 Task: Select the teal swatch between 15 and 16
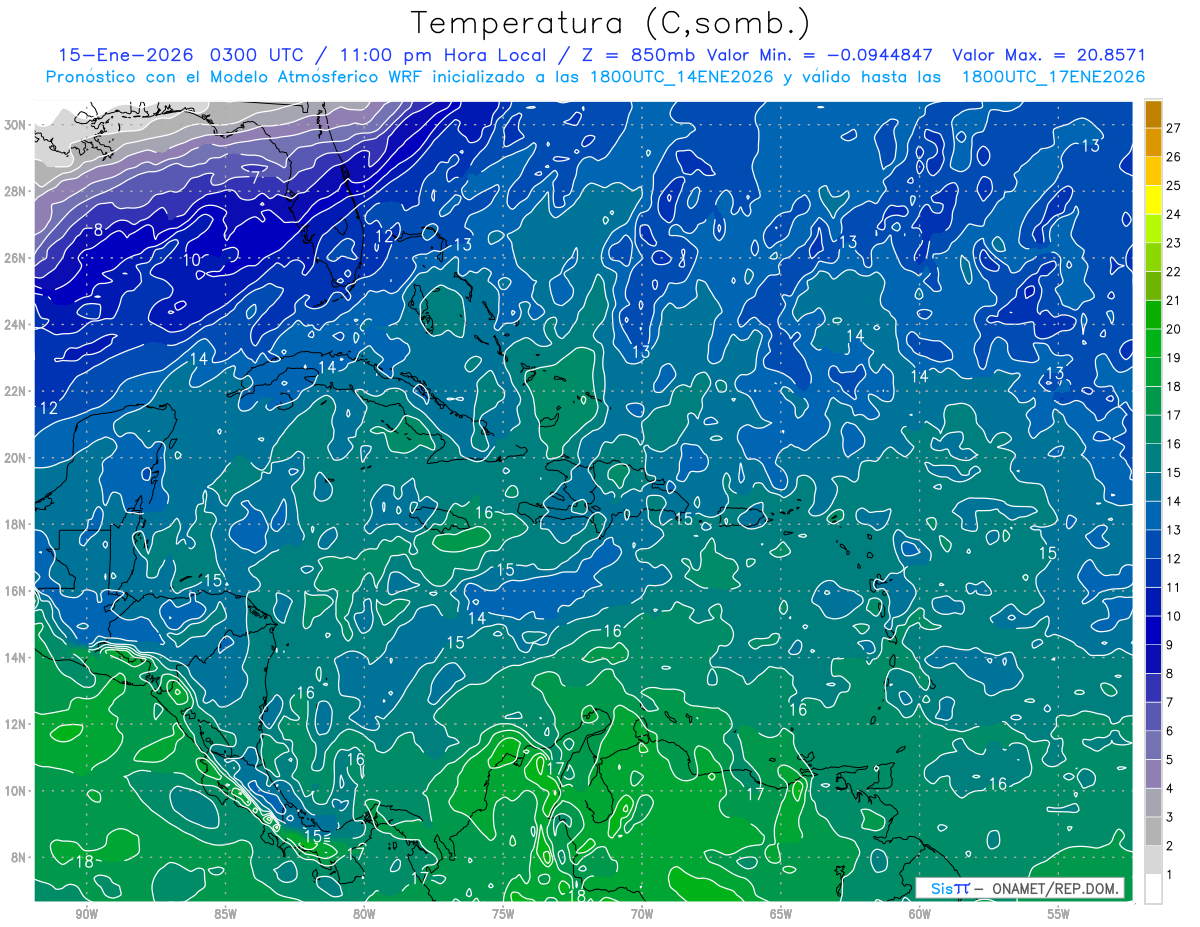pos(1153,459)
